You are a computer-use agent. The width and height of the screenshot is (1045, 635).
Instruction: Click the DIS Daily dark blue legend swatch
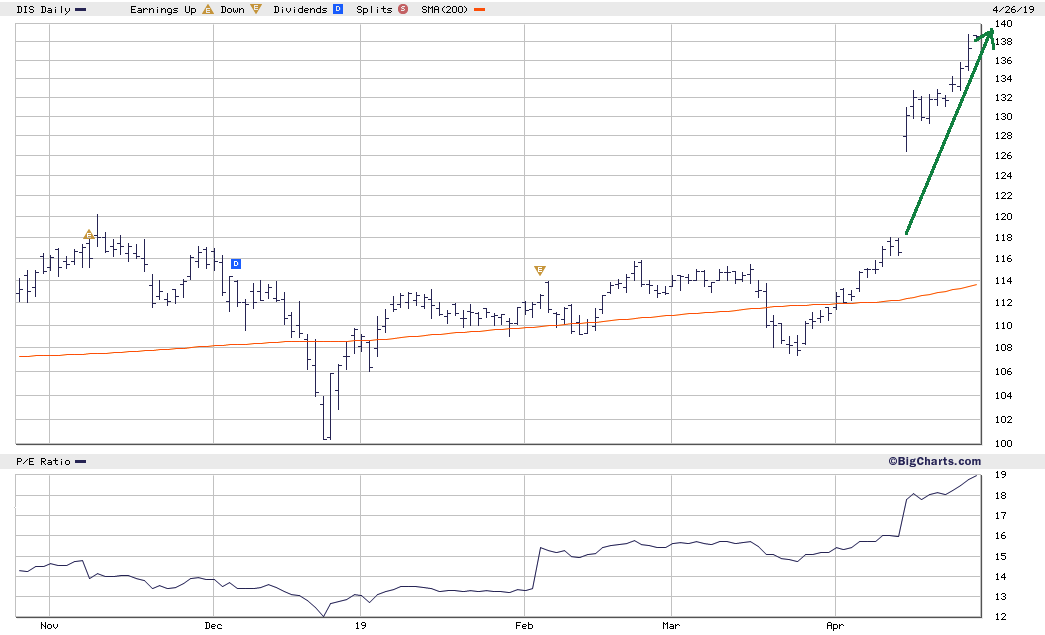pyautogui.click(x=81, y=10)
